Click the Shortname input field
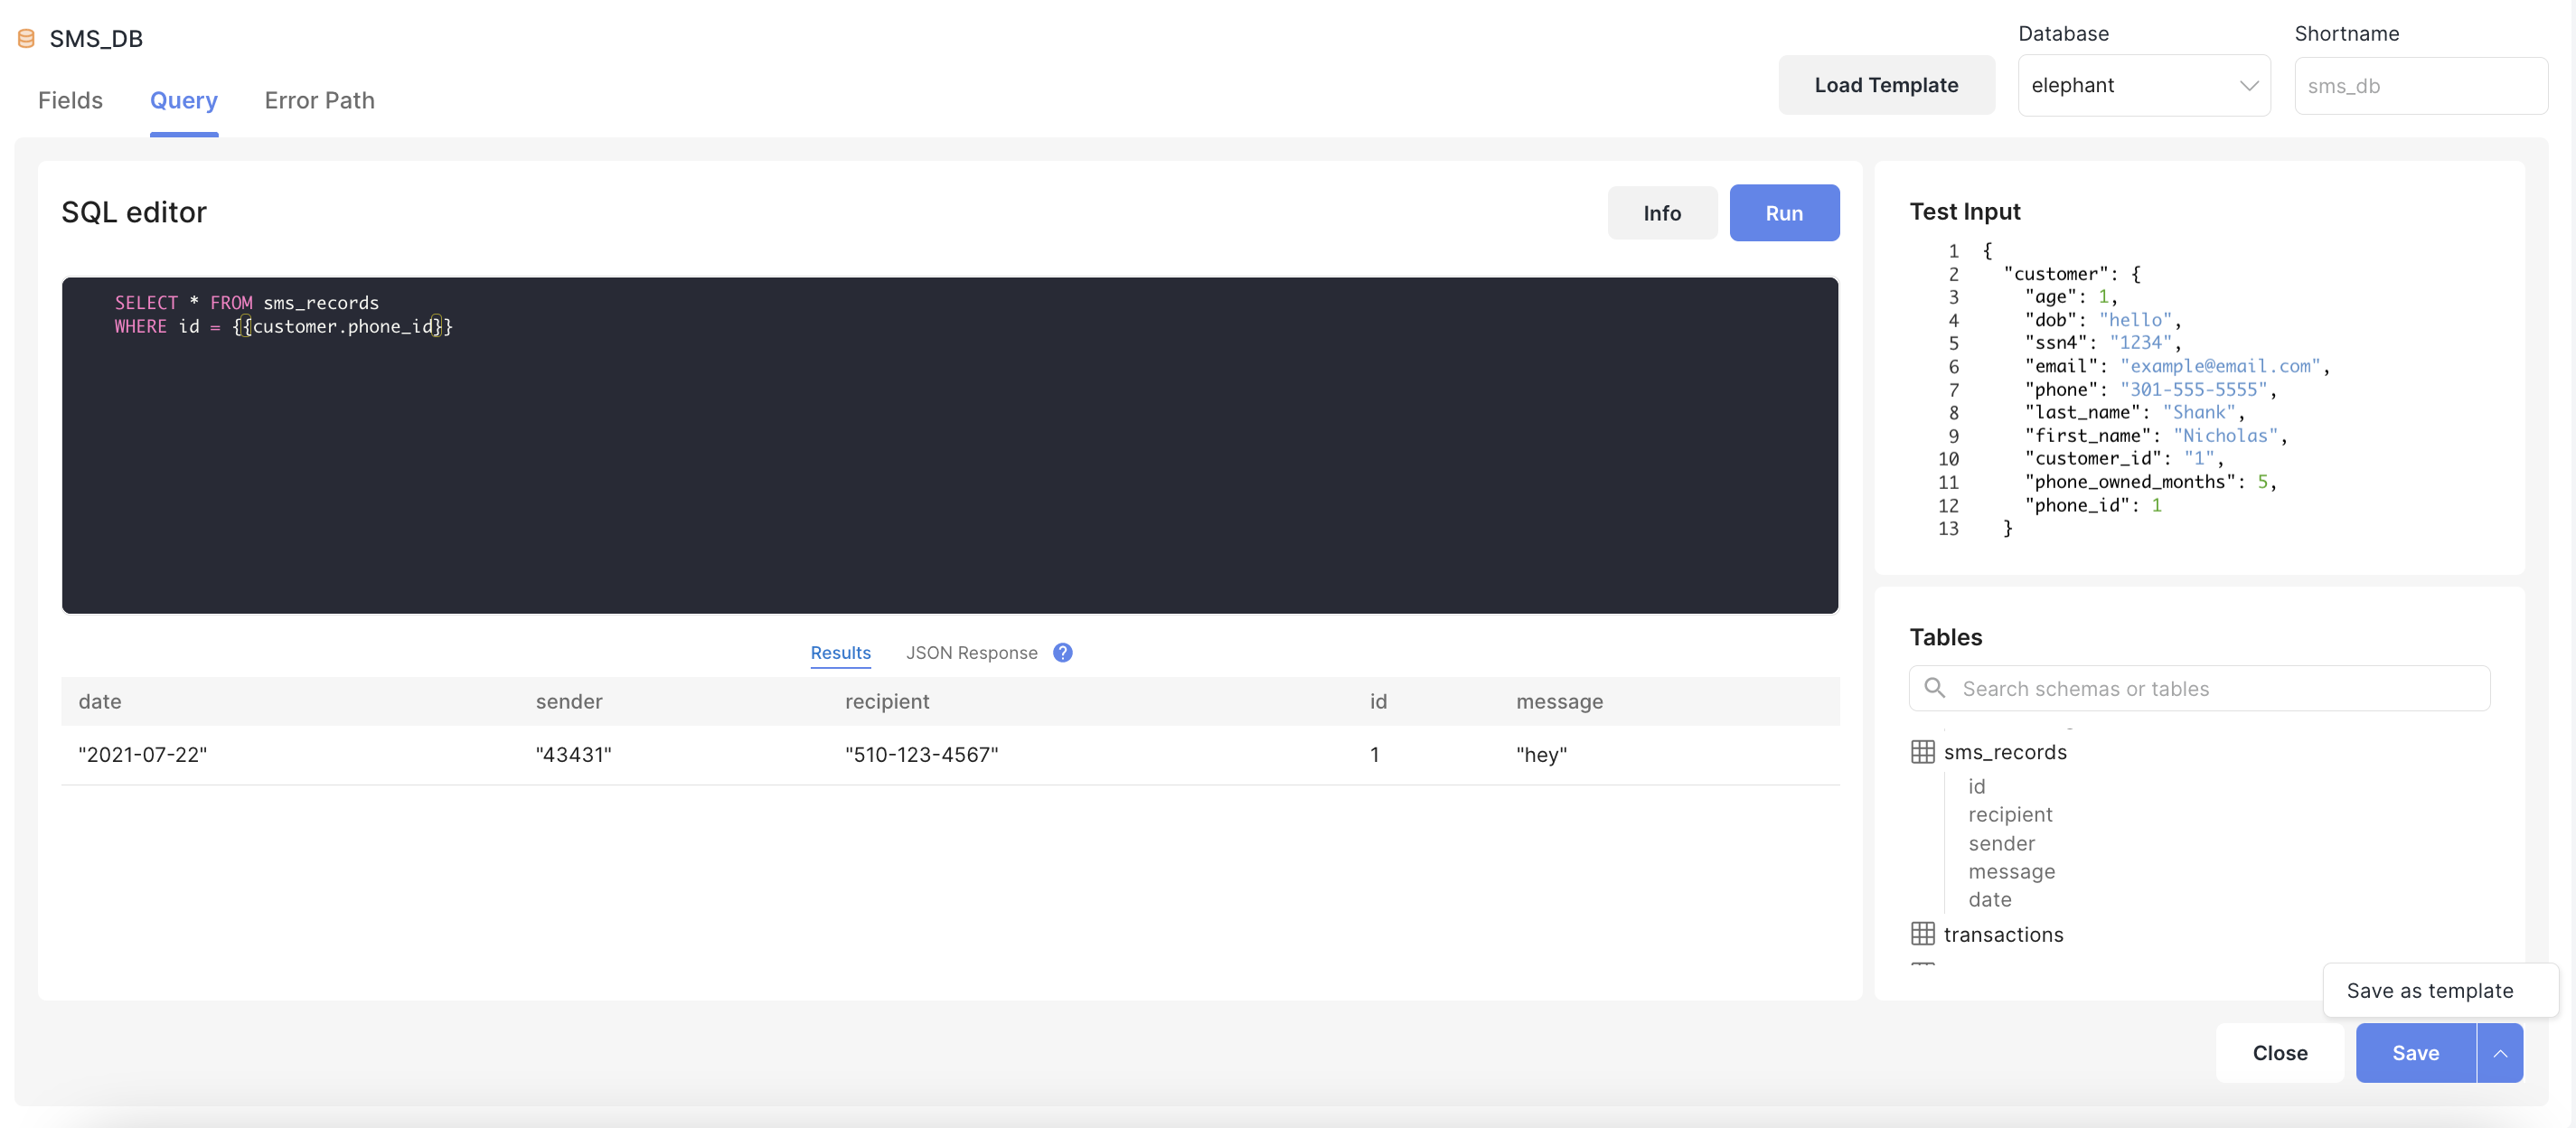Image resolution: width=2576 pixels, height=1128 pixels. [2420, 86]
